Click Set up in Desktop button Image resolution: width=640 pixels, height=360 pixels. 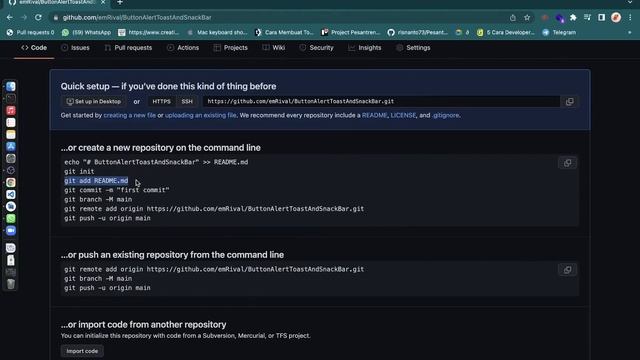click(94, 102)
